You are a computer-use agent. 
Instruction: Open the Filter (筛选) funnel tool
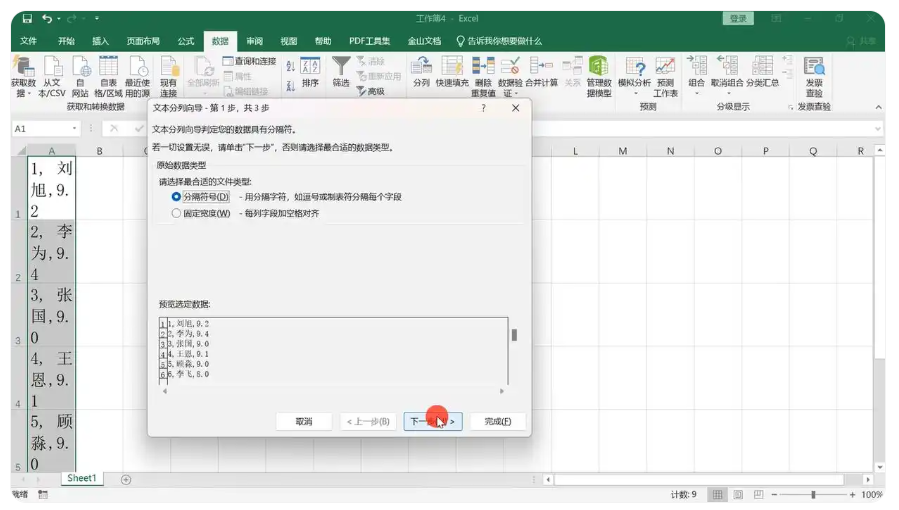[x=341, y=70]
